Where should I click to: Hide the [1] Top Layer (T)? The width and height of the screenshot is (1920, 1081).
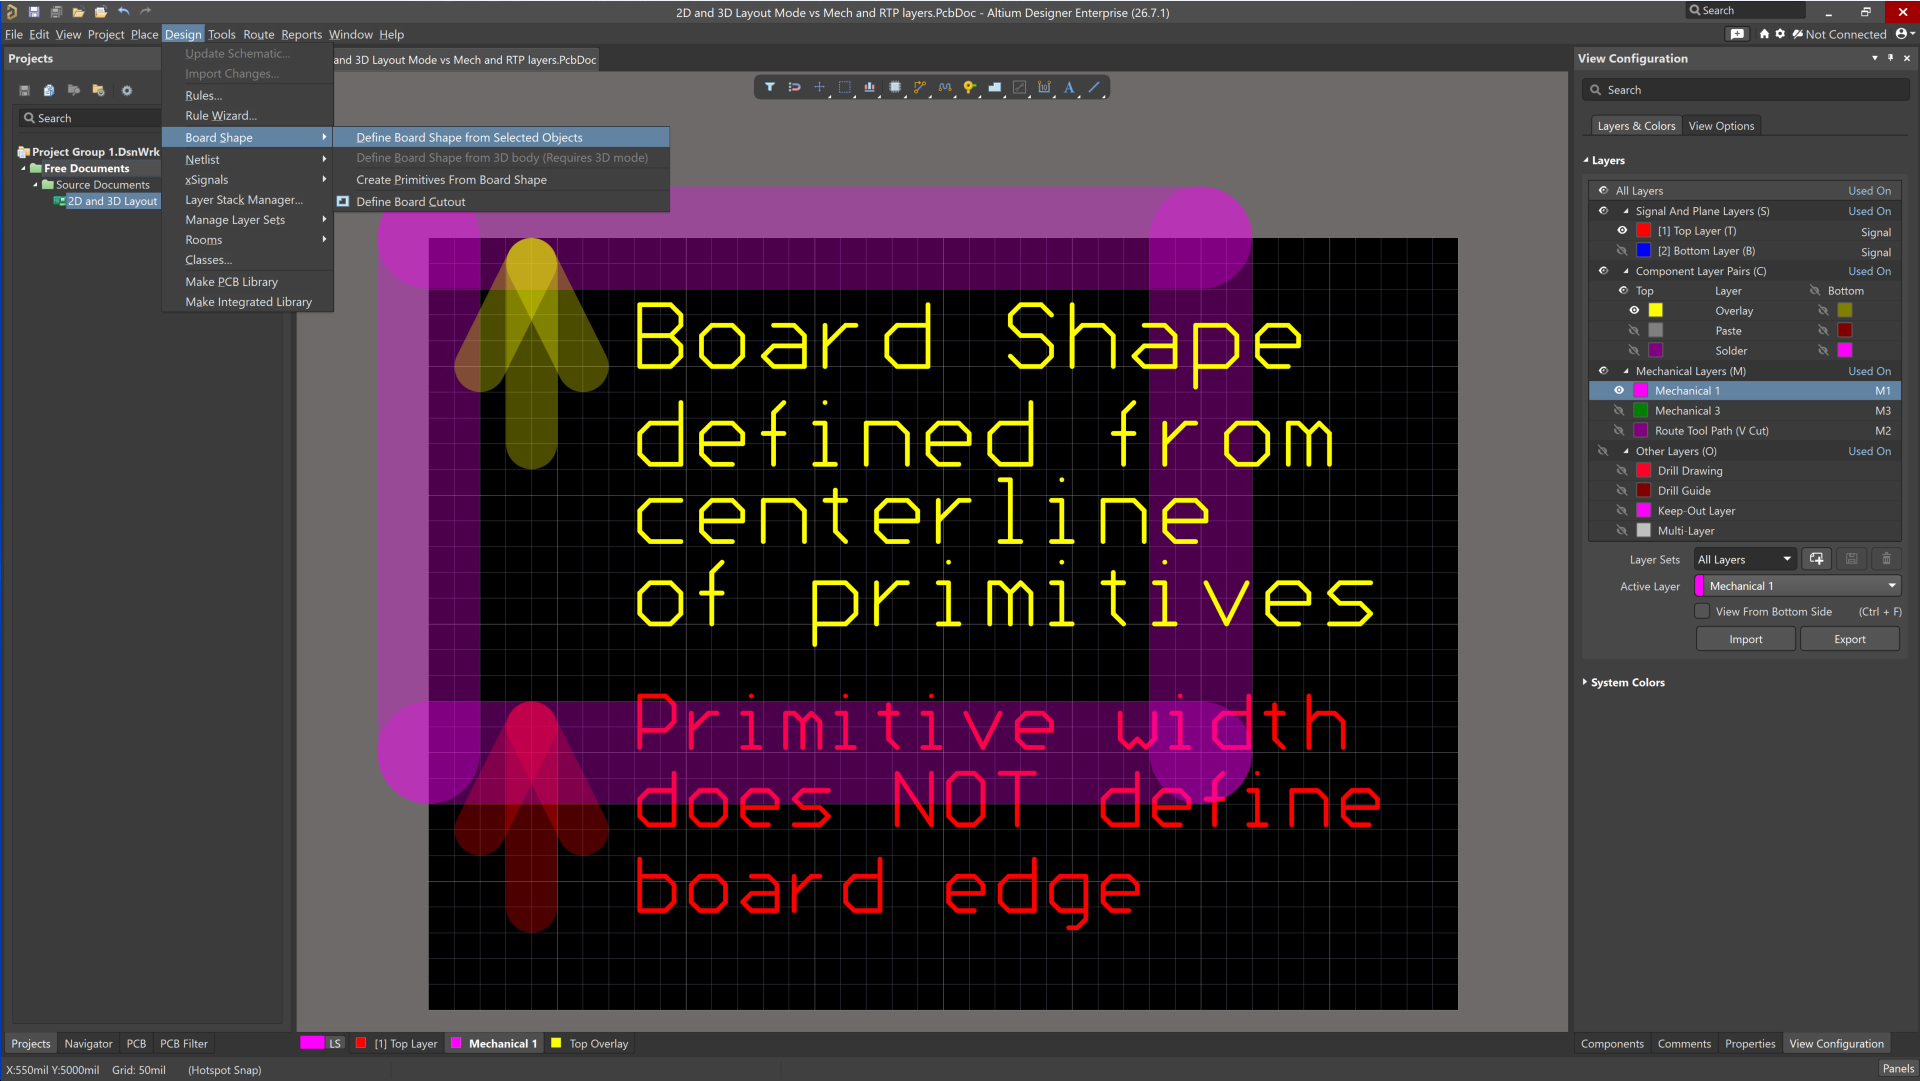click(x=1622, y=230)
